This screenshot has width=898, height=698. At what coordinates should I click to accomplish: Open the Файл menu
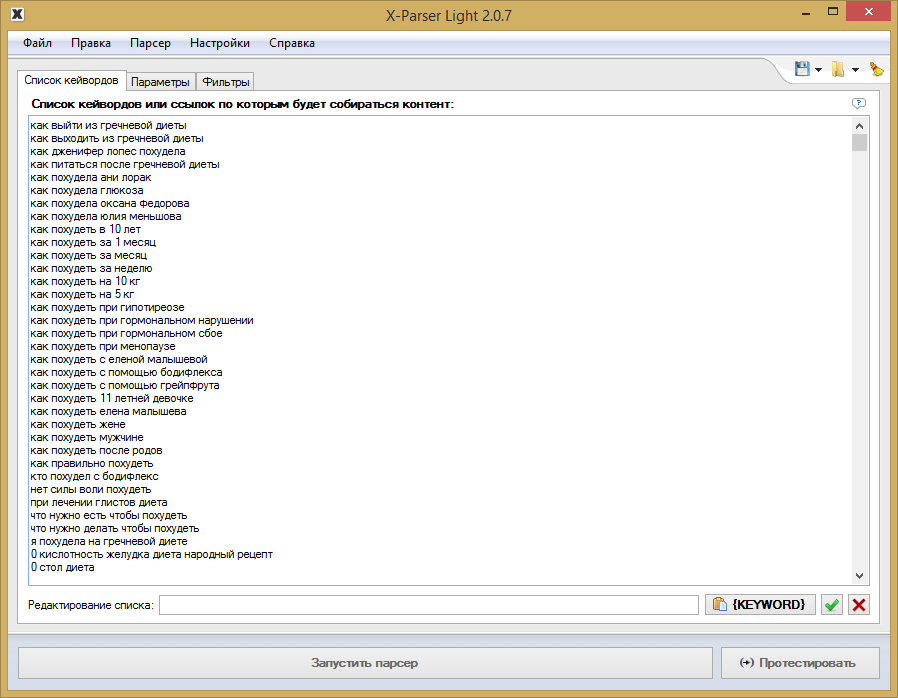37,43
